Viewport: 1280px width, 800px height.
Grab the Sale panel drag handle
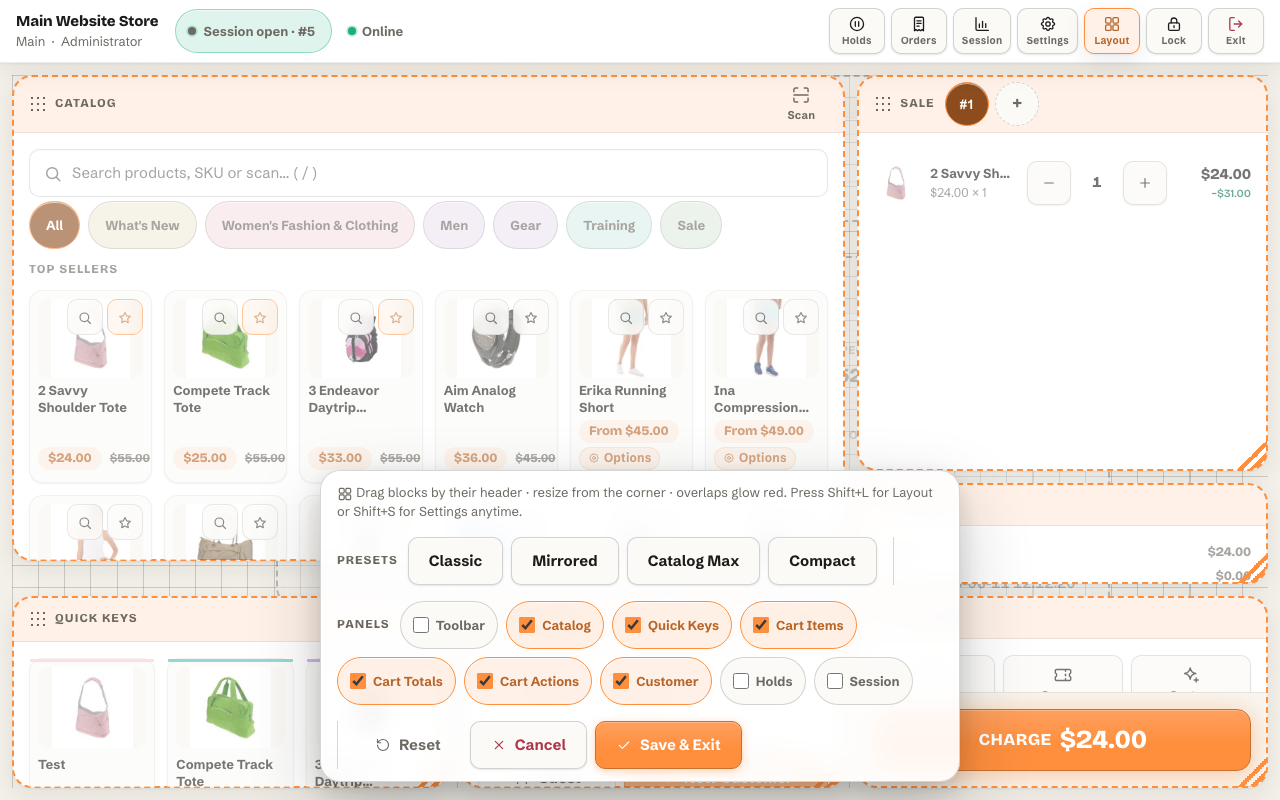(883, 104)
